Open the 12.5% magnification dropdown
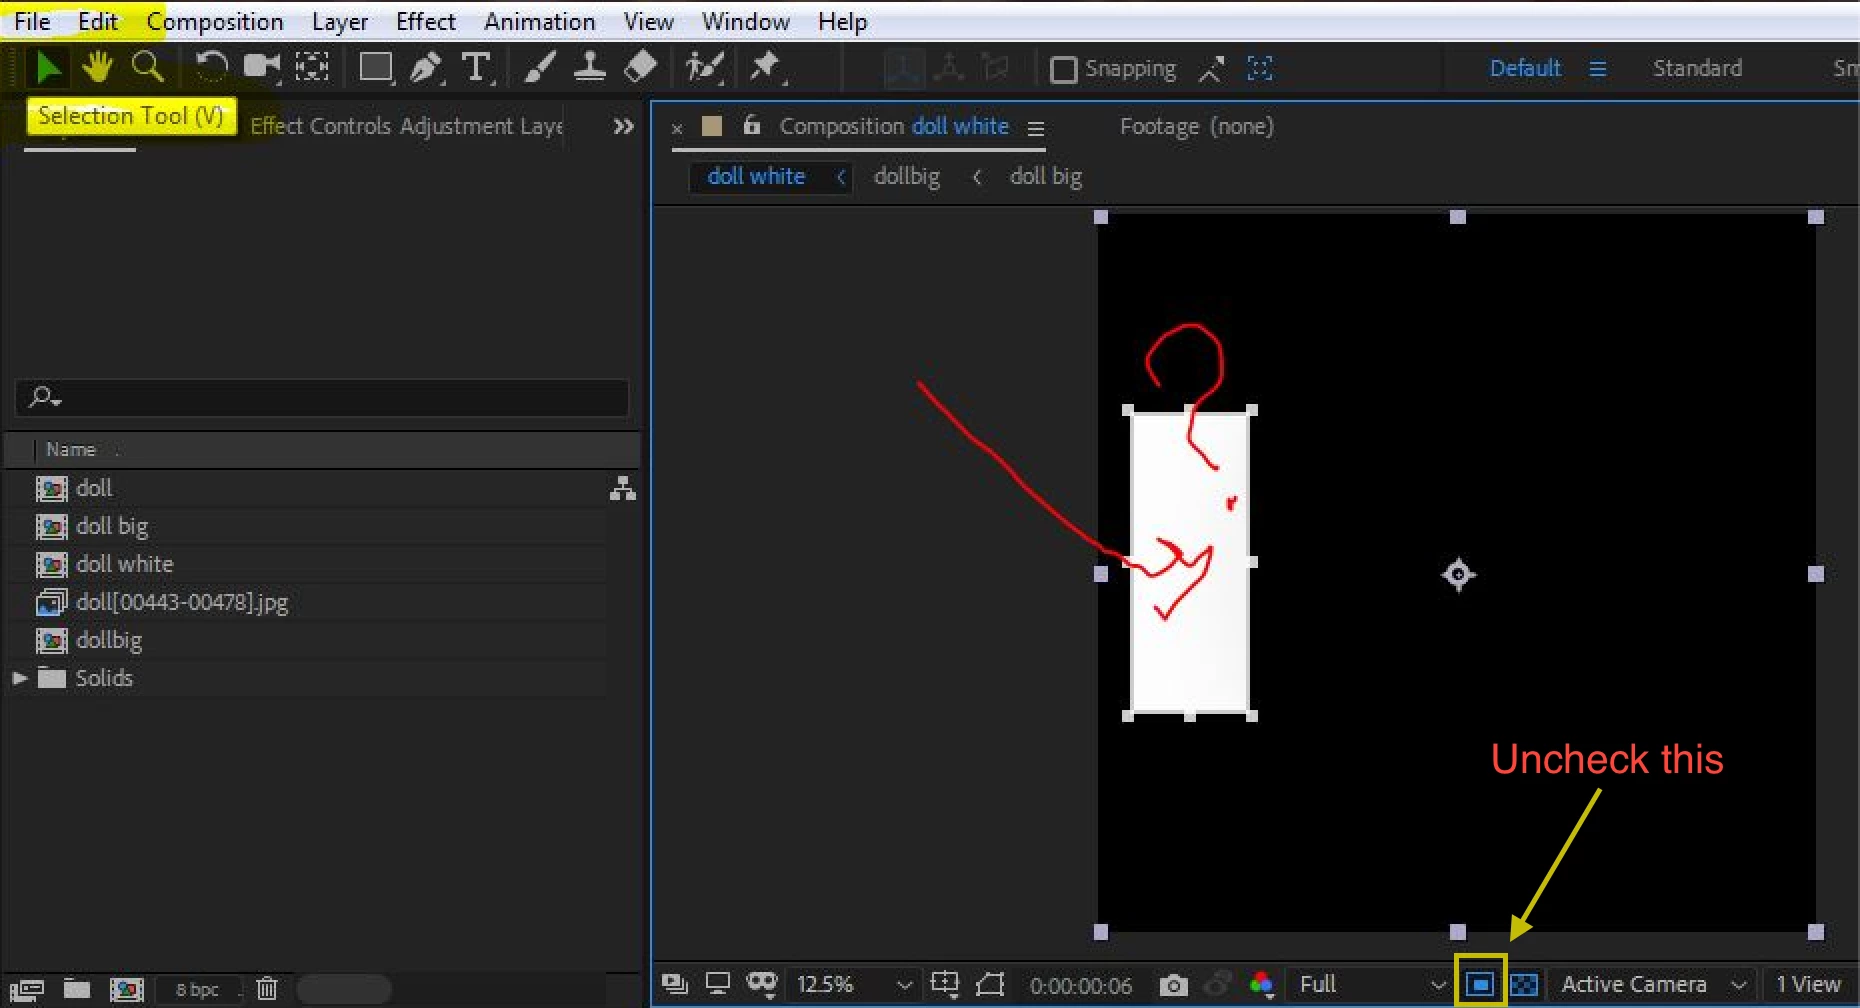 [x=853, y=985]
